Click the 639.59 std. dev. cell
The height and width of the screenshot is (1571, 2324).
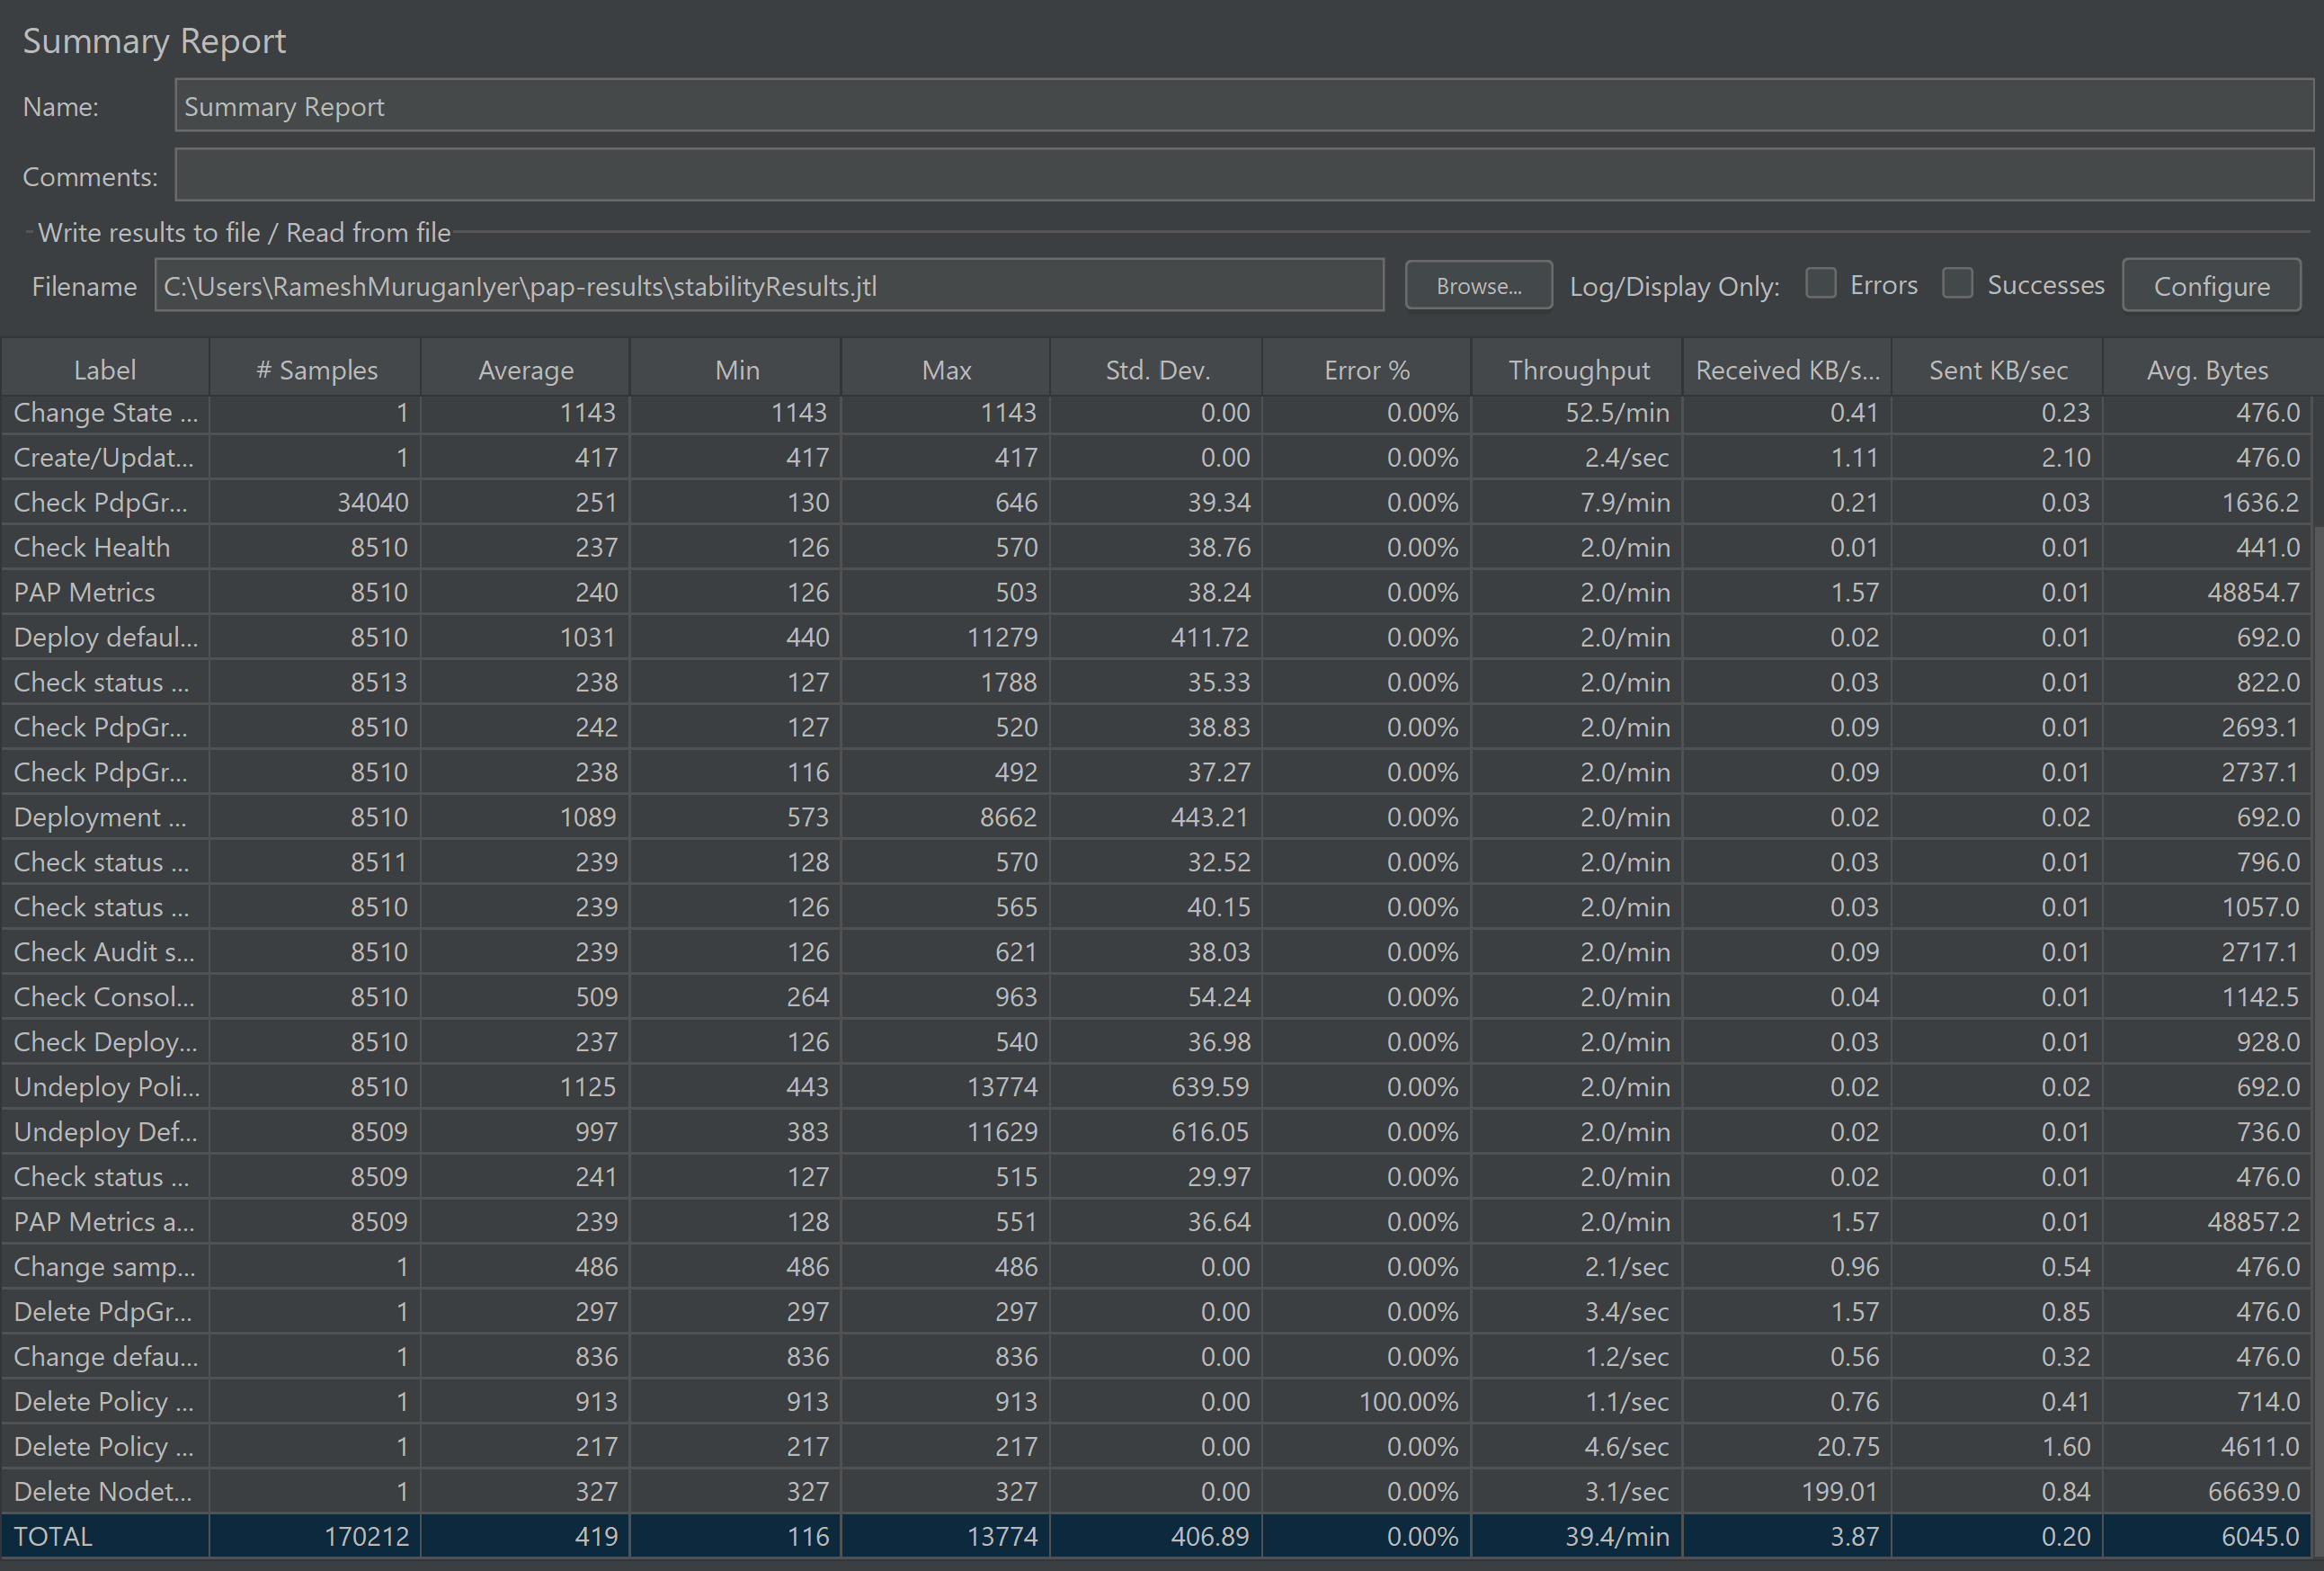(1157, 1087)
